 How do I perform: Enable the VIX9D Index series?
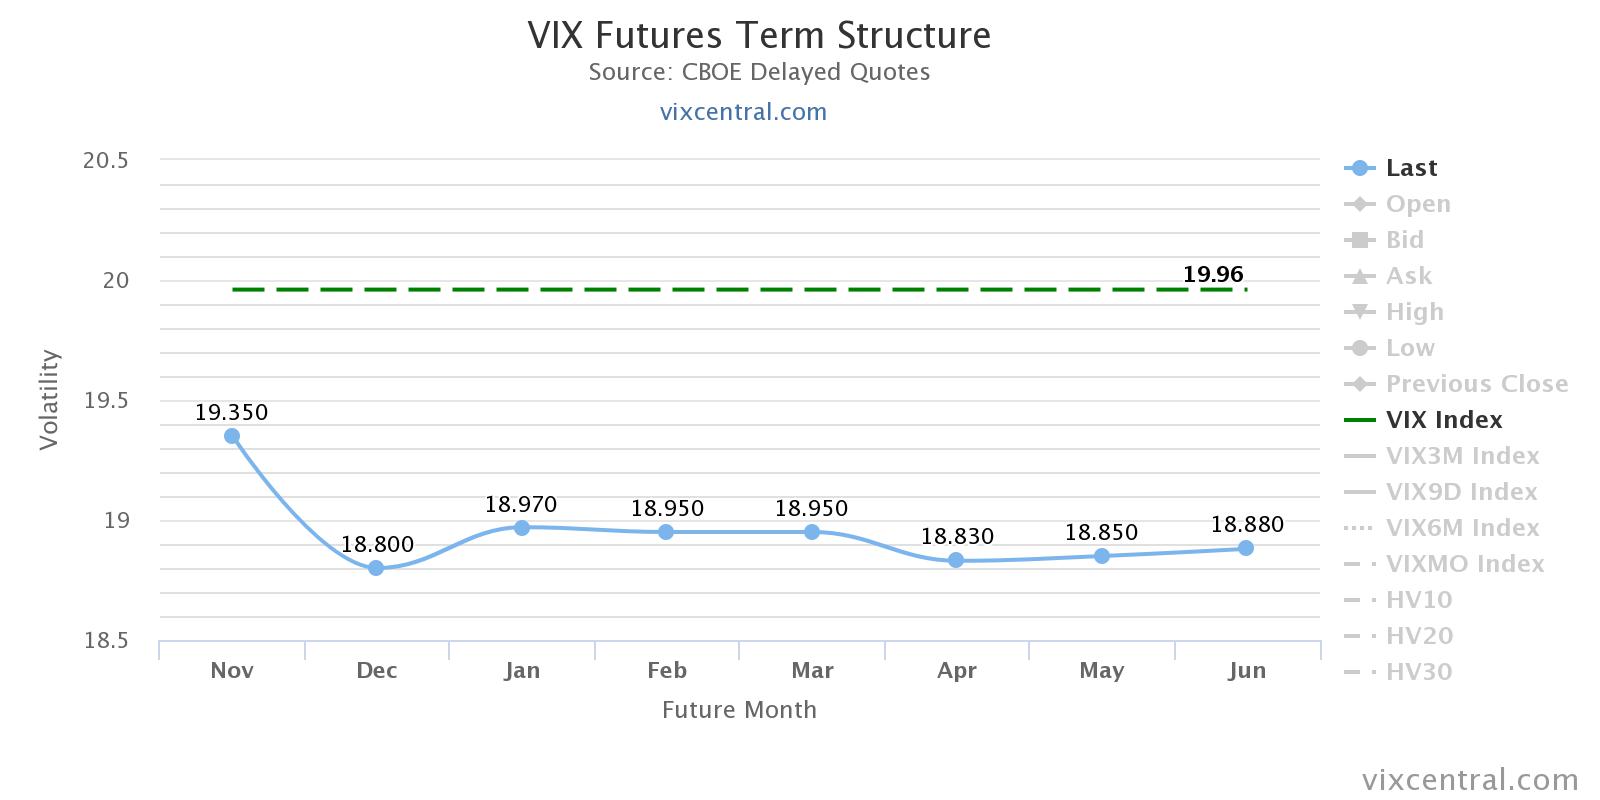[x=1461, y=492]
